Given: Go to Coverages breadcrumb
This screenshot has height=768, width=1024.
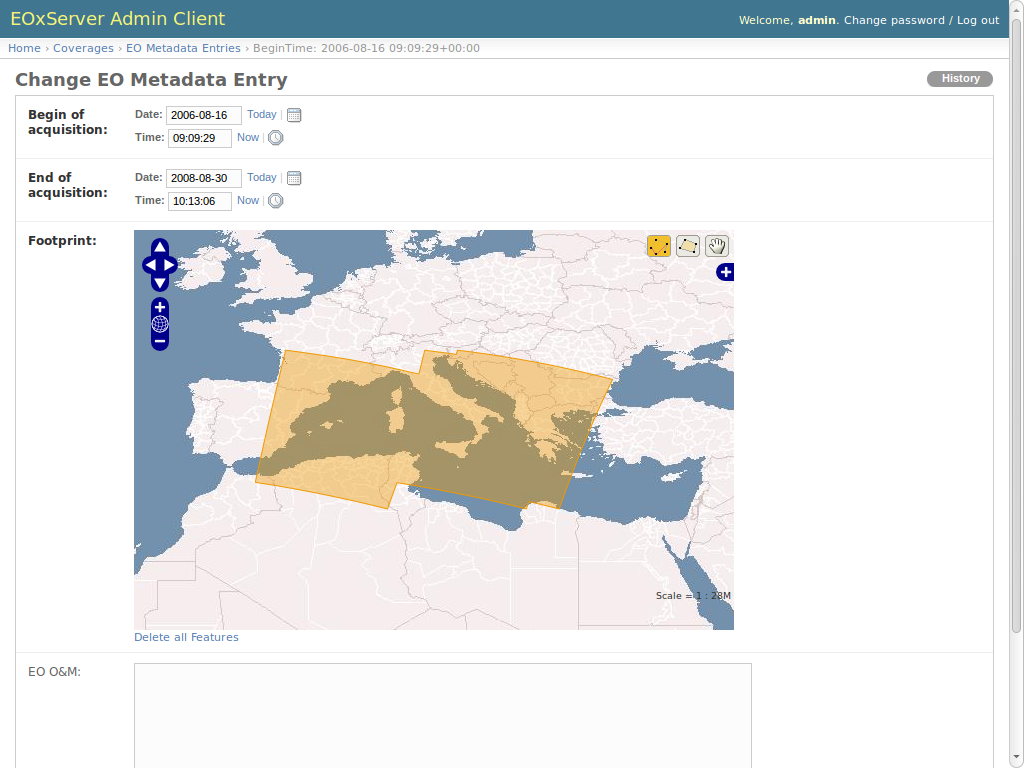Looking at the screenshot, I should [x=83, y=48].
